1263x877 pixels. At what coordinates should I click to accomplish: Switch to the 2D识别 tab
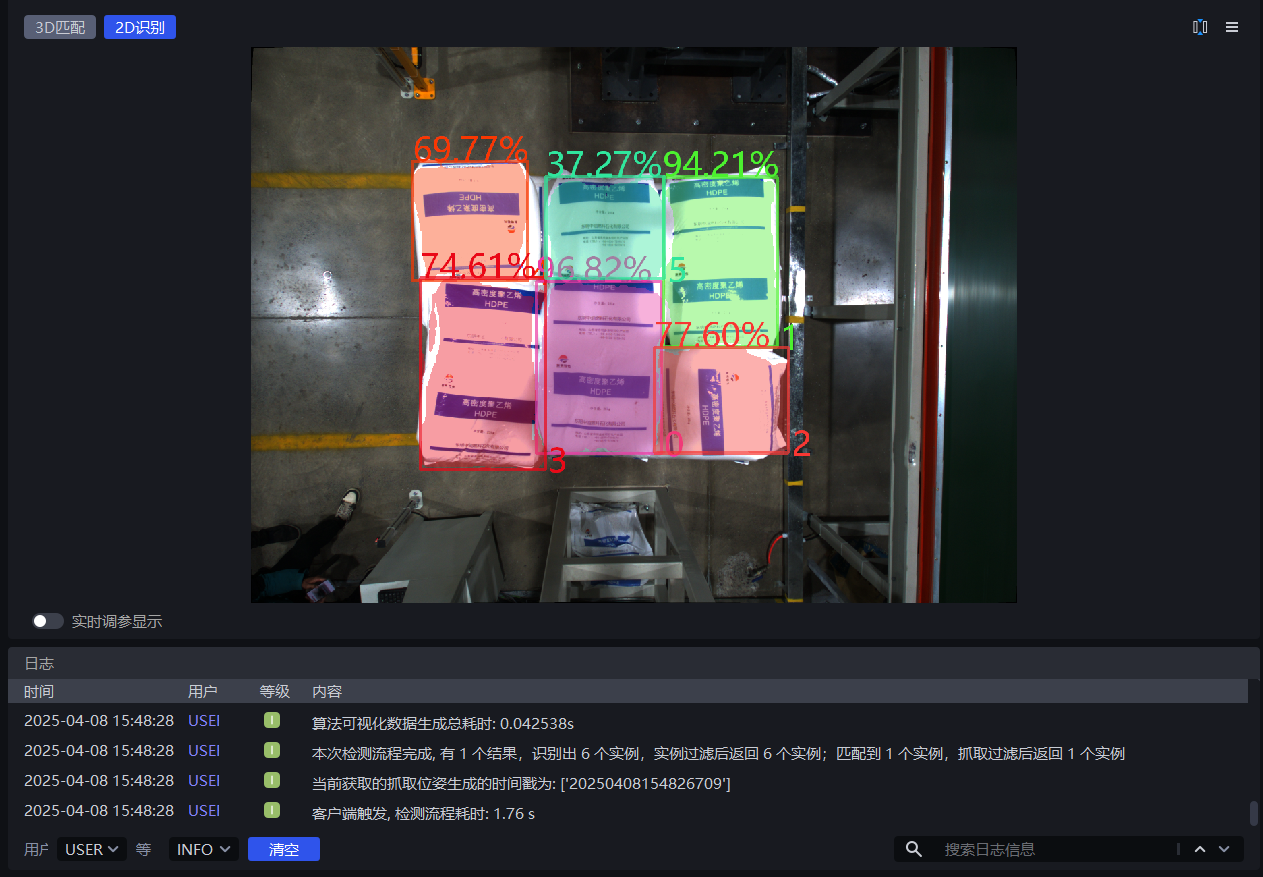[140, 27]
